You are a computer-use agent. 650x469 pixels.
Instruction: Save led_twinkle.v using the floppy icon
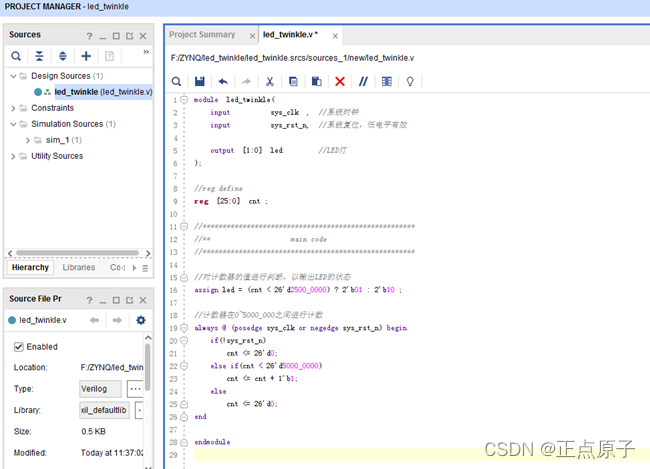(200, 81)
